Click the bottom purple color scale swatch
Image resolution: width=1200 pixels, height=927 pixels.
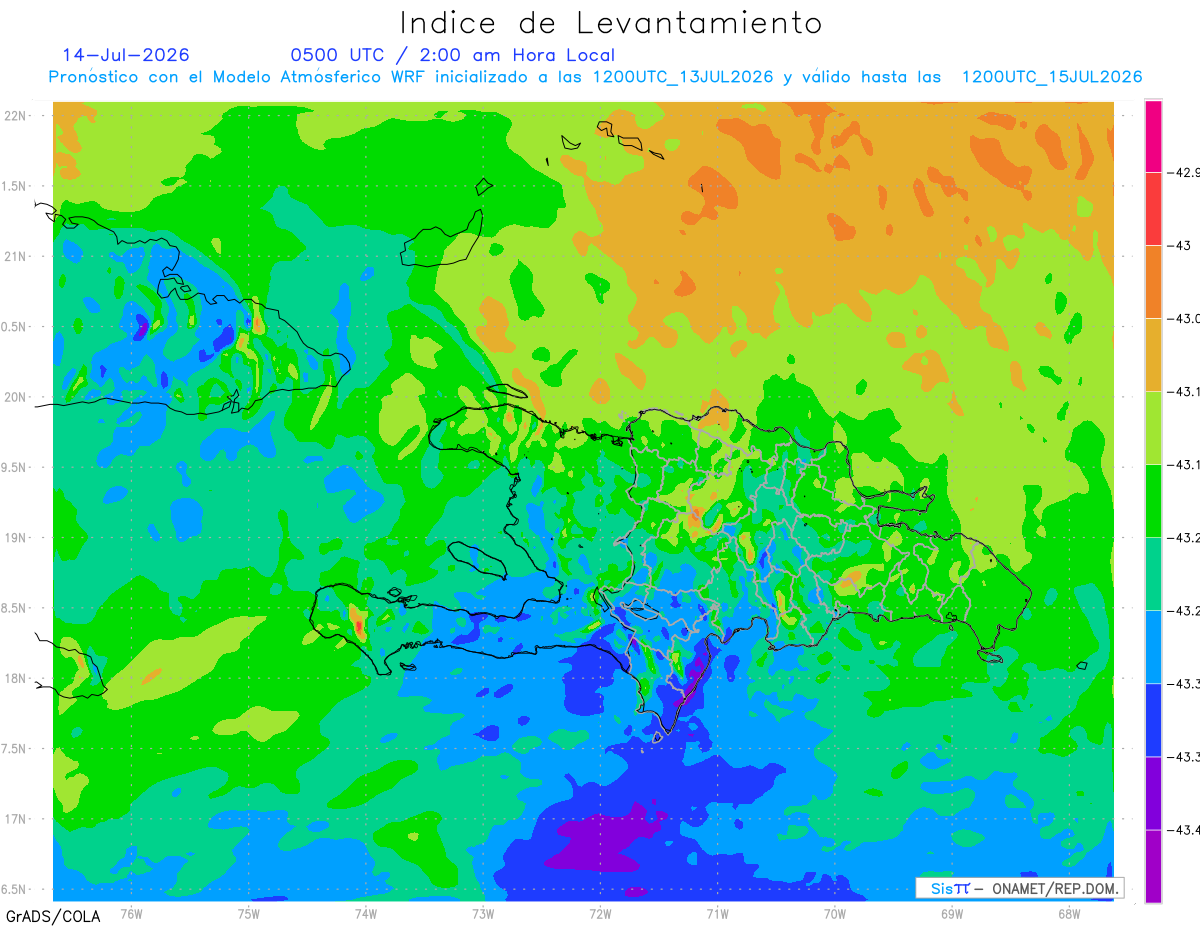1153,866
